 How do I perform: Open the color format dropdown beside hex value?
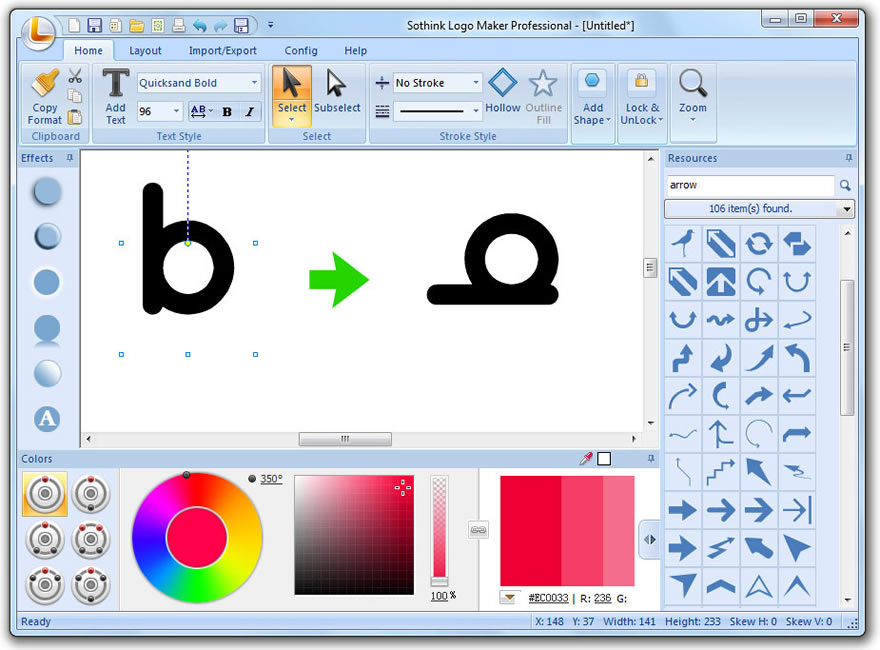[508, 598]
